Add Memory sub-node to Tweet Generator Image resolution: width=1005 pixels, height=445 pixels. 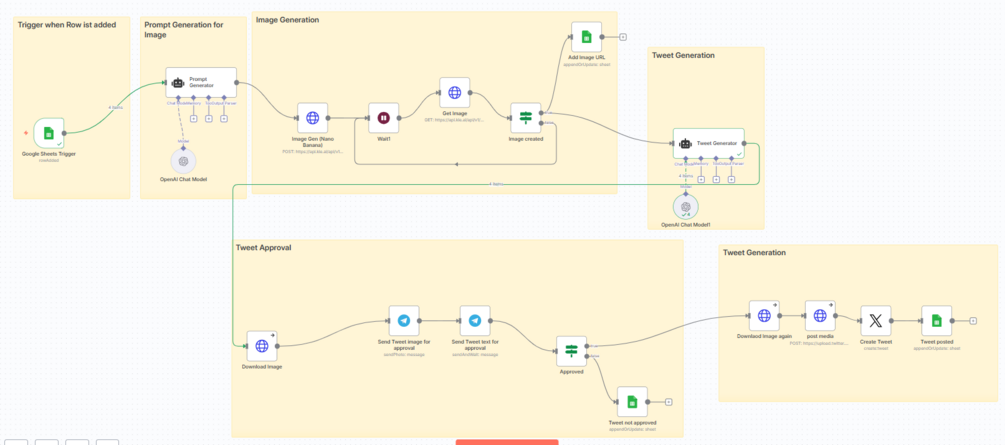coord(701,179)
